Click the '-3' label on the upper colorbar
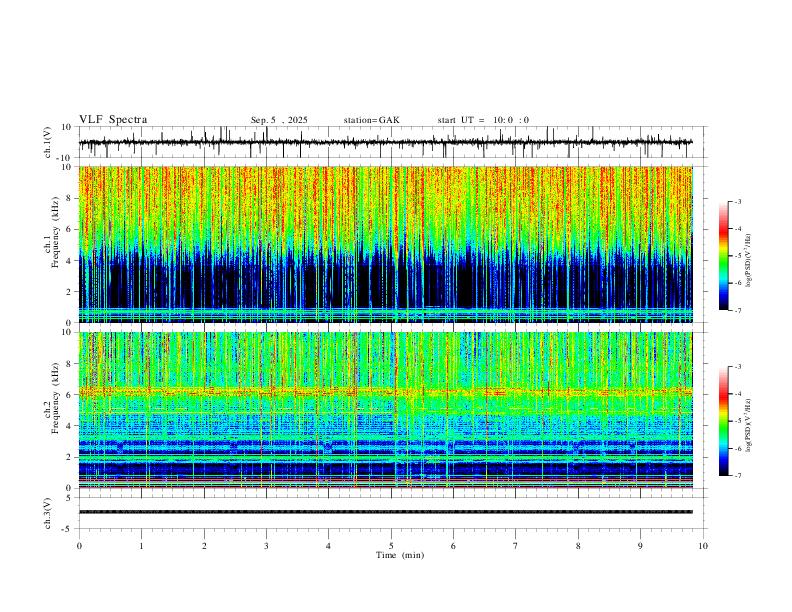 pos(738,201)
